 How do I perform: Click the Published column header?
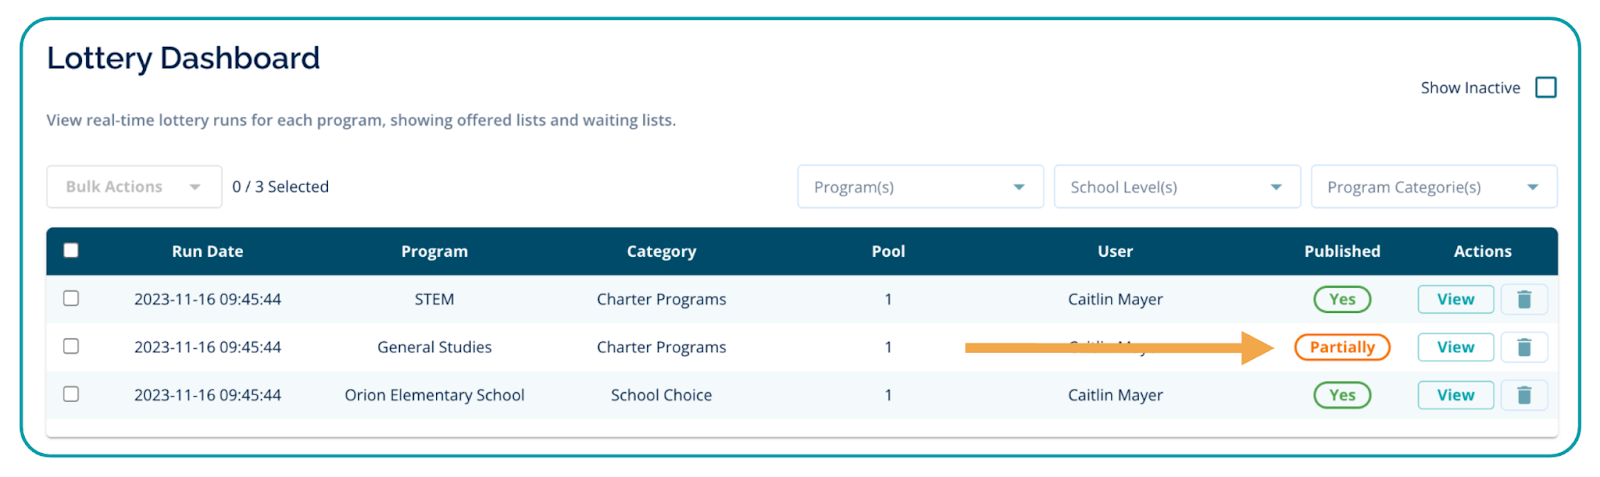coord(1342,252)
